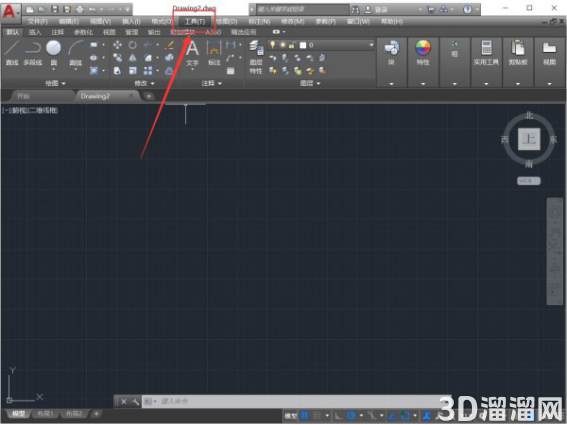The height and width of the screenshot is (425, 567).
Task: Toggle layer on/off light bulb icon
Action: 272,45
